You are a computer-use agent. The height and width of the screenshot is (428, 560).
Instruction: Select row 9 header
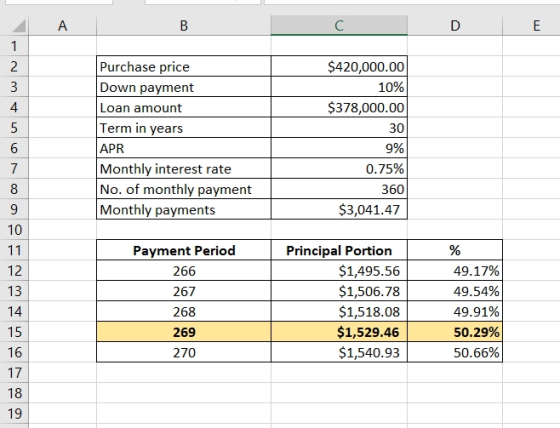tap(14, 209)
